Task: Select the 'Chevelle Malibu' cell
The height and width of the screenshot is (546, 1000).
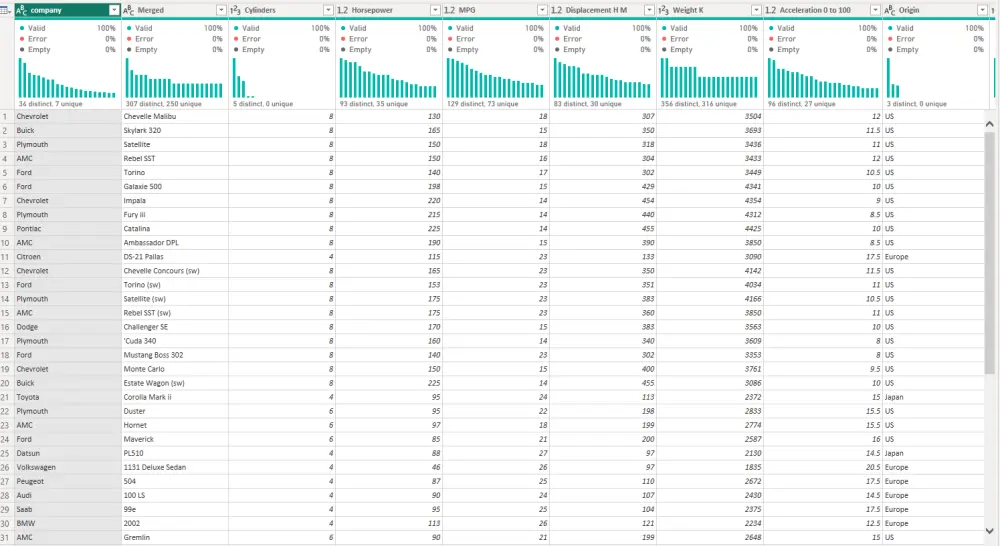Action: pos(175,116)
